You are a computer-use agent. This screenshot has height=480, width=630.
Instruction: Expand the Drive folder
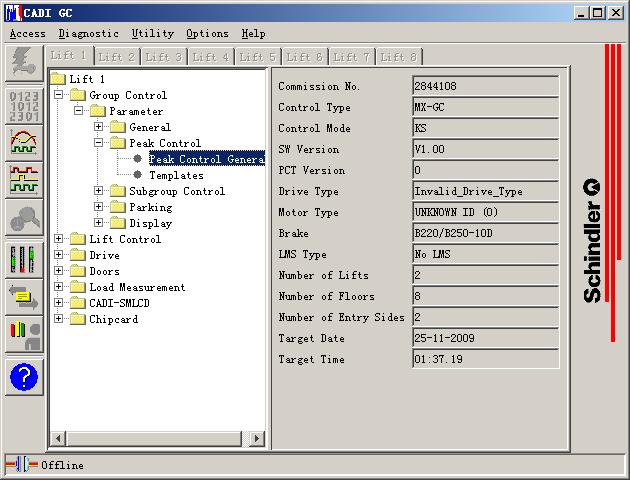pos(59,255)
